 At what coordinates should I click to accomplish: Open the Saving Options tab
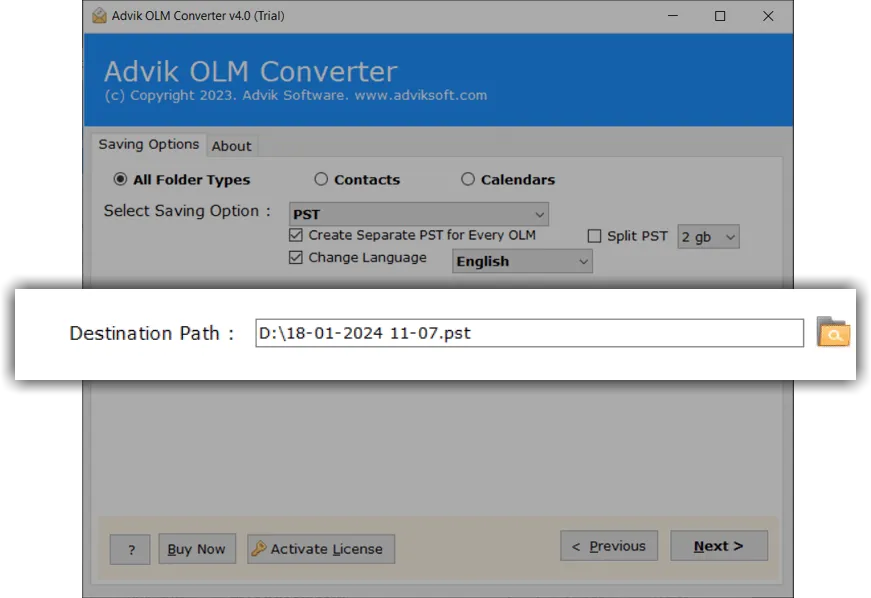pyautogui.click(x=149, y=144)
